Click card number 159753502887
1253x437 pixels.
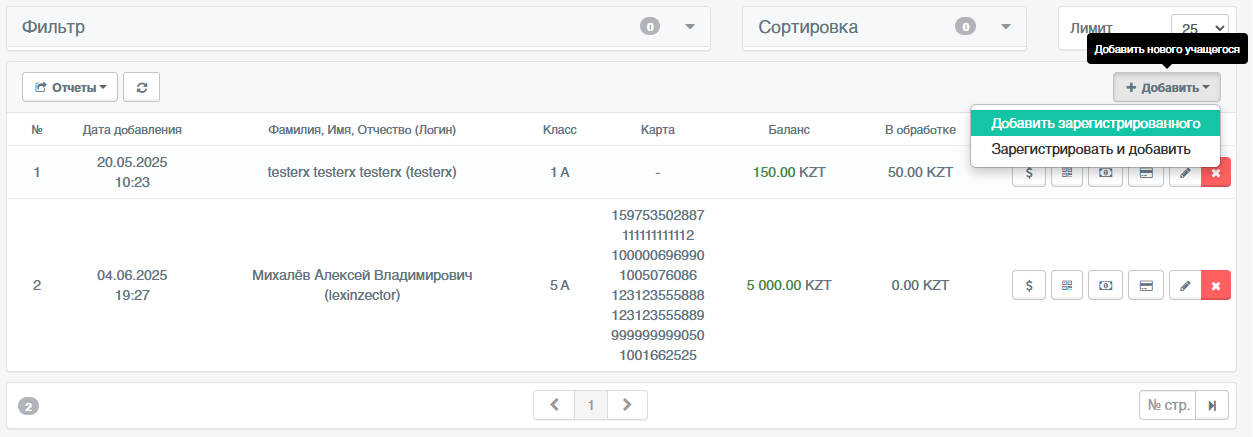click(x=658, y=215)
